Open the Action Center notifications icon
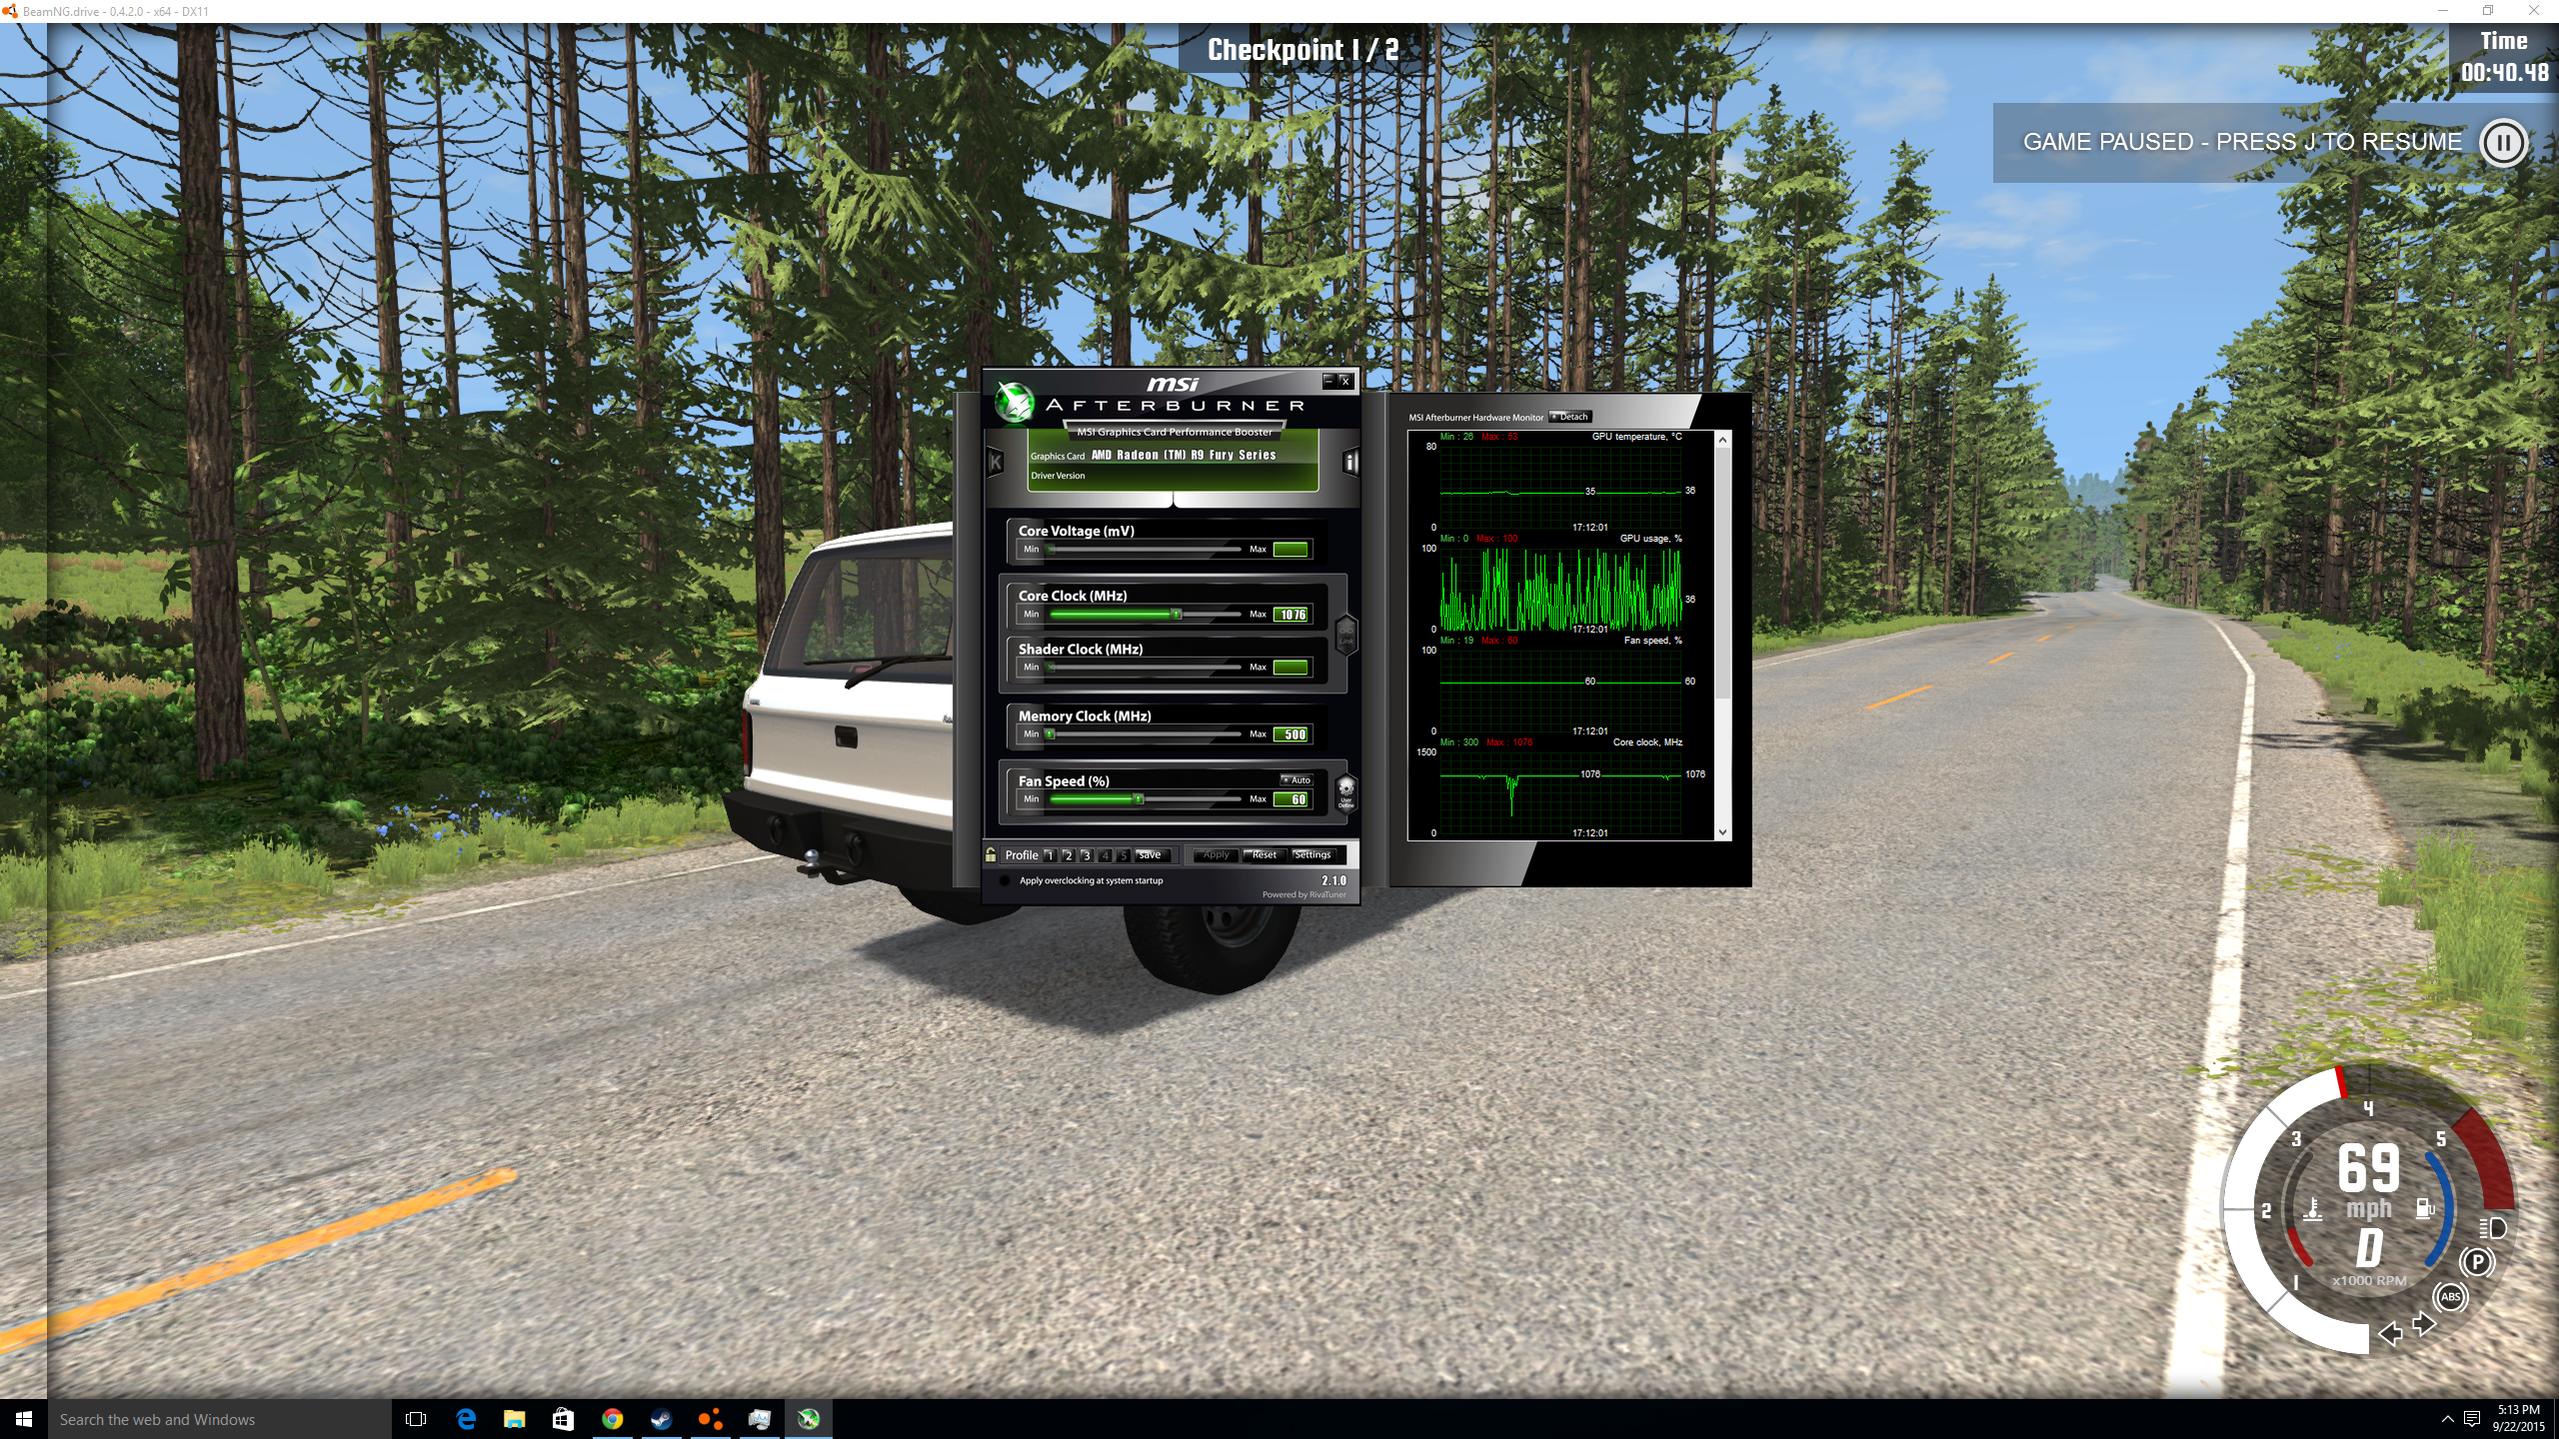The image size is (2559, 1439). [2471, 1419]
